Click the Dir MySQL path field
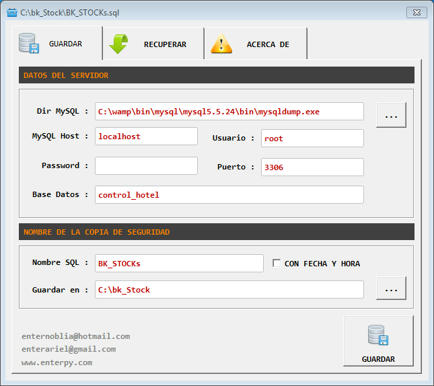 pos(229,112)
